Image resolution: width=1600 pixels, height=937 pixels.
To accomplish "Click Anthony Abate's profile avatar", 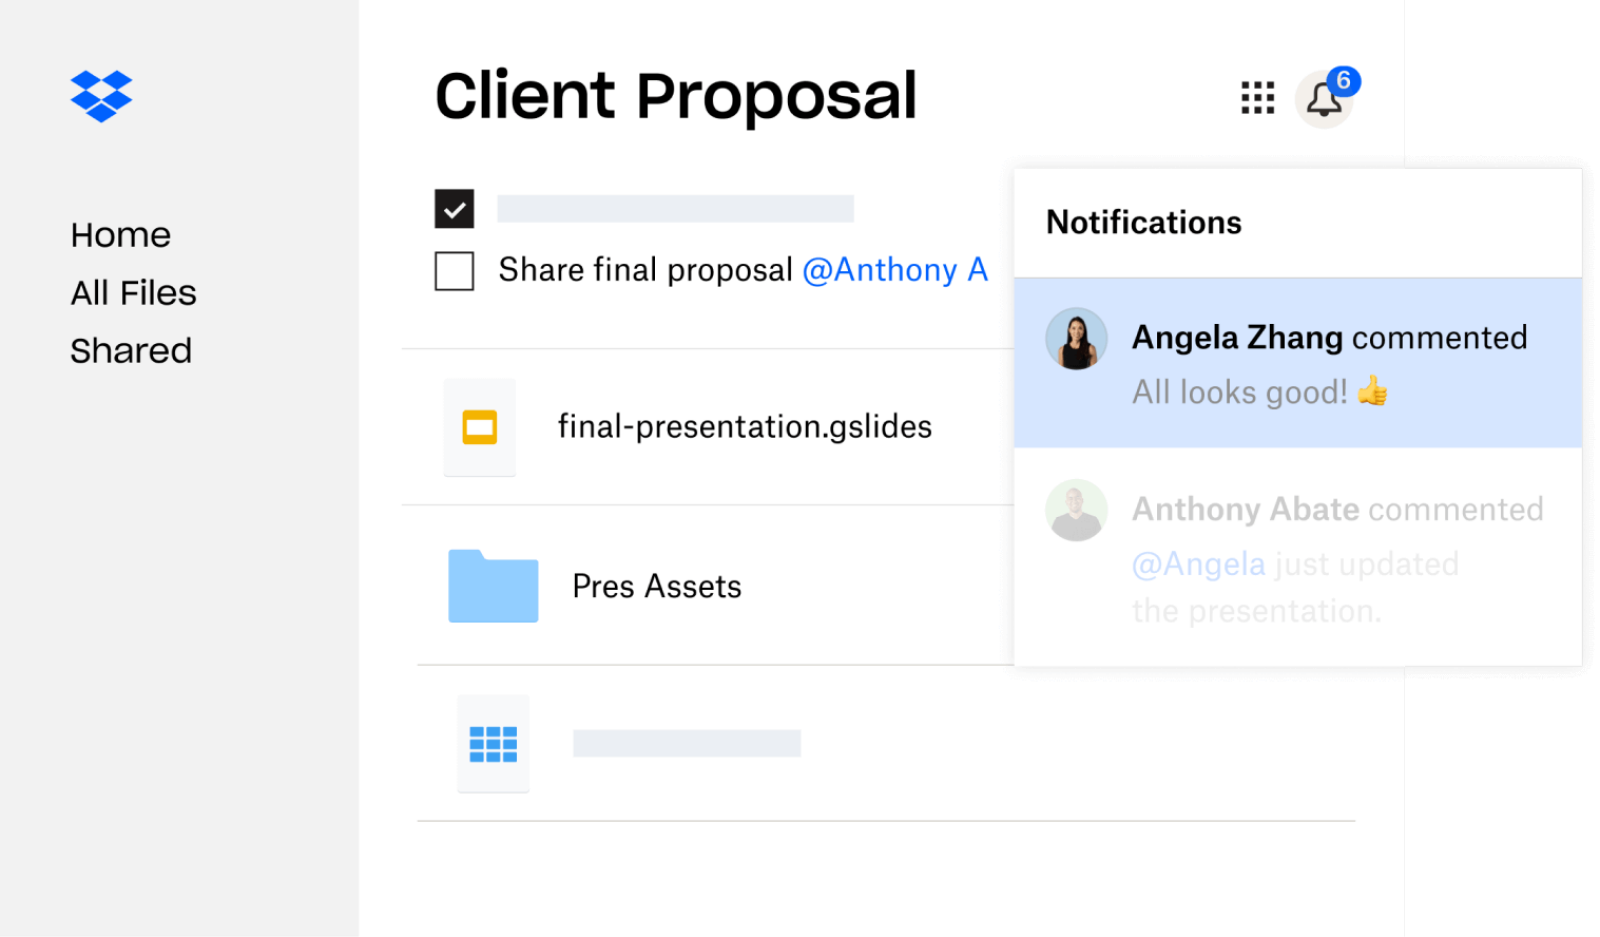I will [x=1076, y=510].
